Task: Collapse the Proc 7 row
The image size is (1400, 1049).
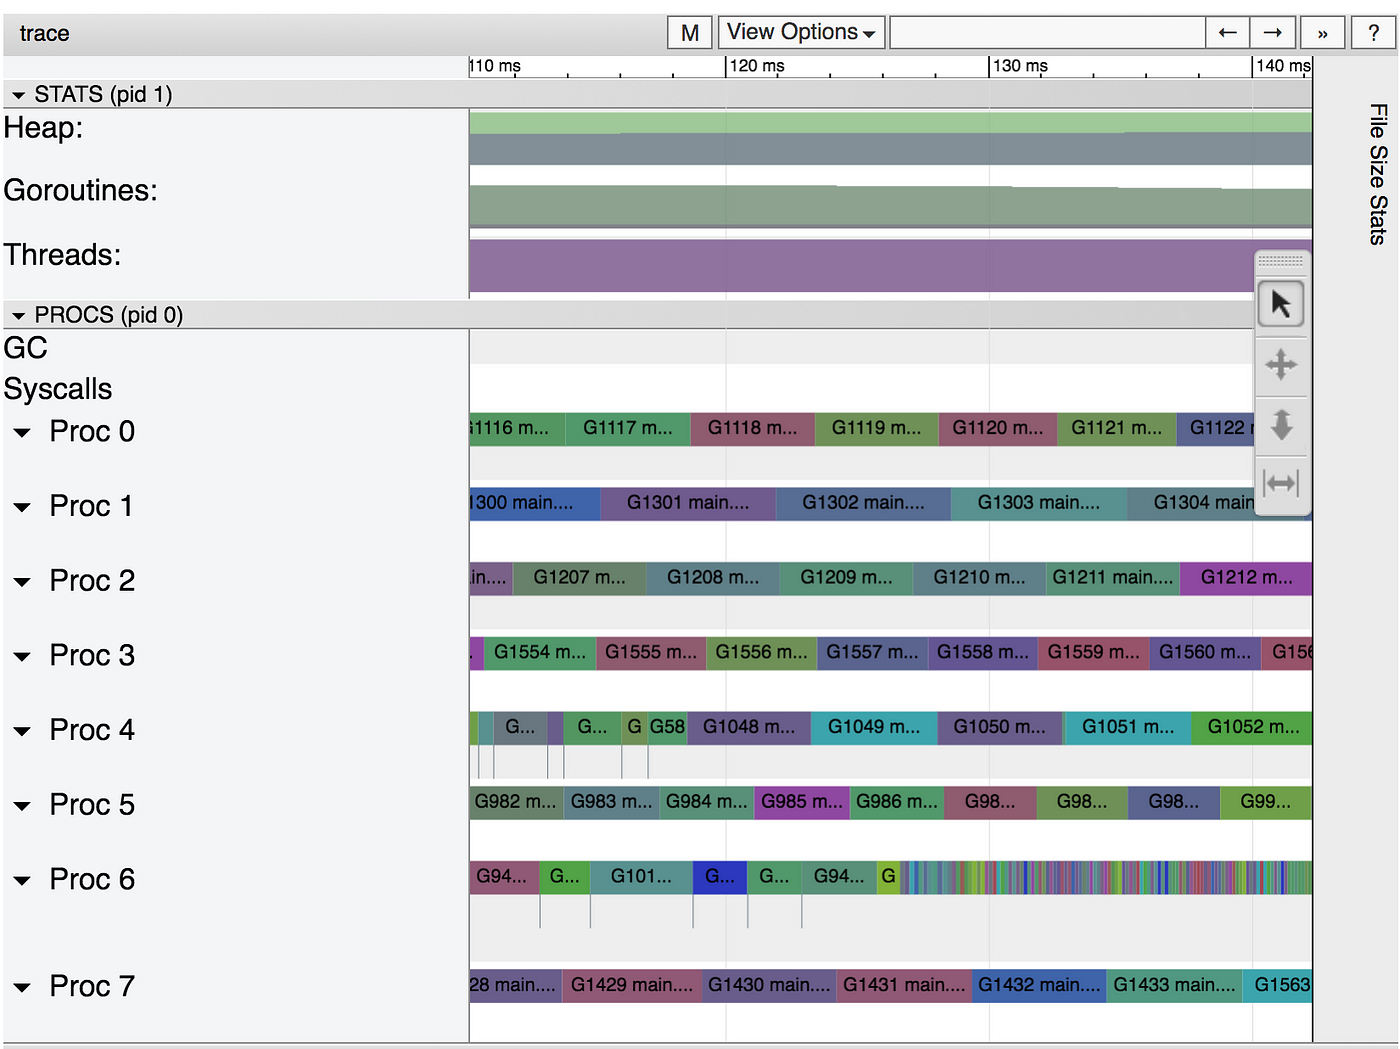Action: click(22, 988)
